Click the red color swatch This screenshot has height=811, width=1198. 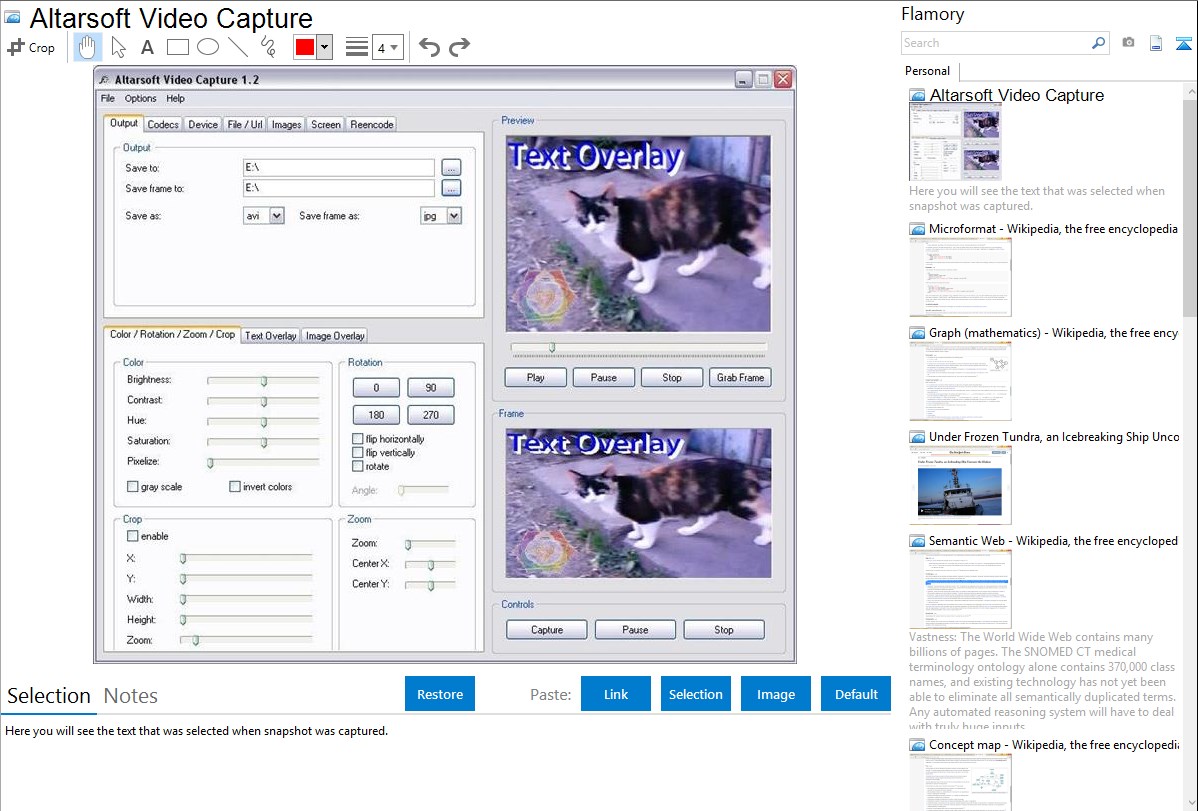click(x=305, y=47)
